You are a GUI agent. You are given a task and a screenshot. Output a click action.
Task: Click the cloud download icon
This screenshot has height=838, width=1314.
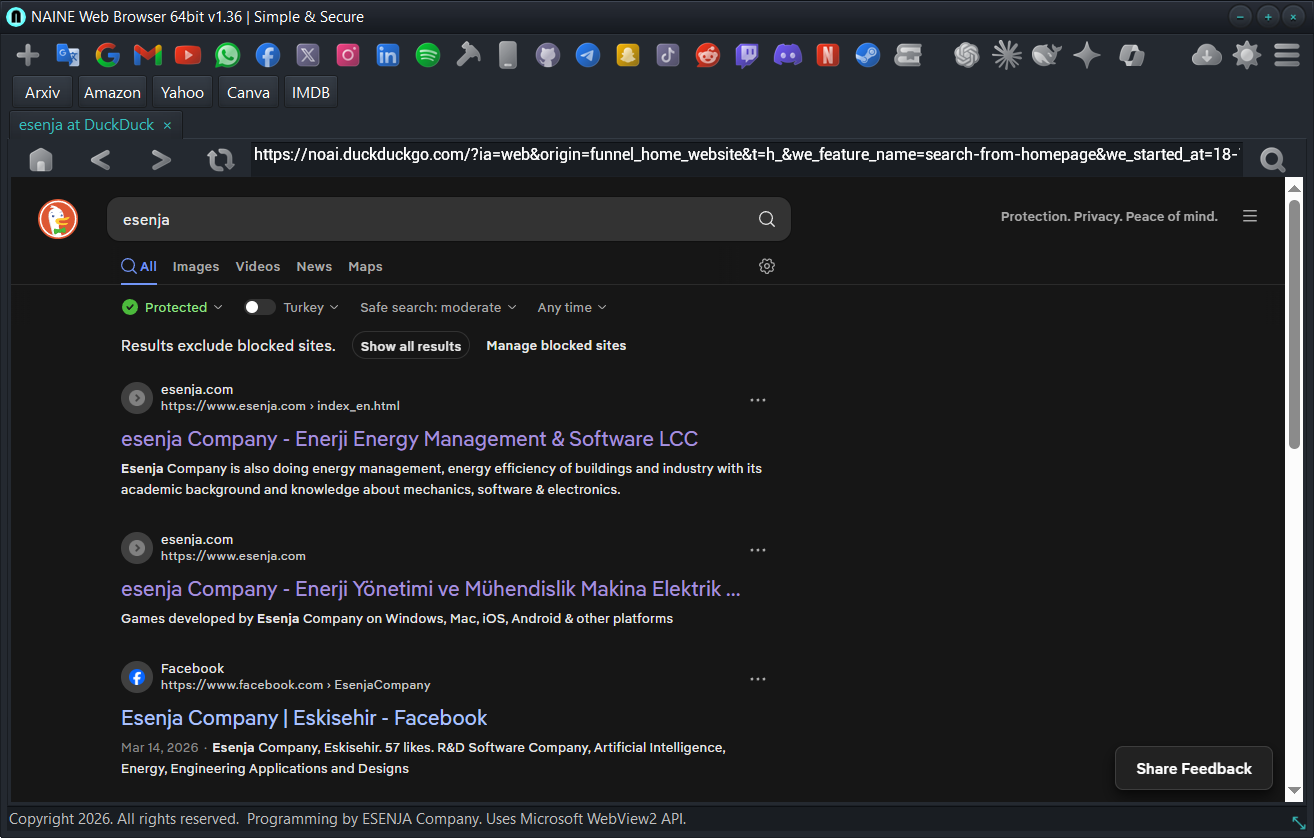click(1207, 55)
